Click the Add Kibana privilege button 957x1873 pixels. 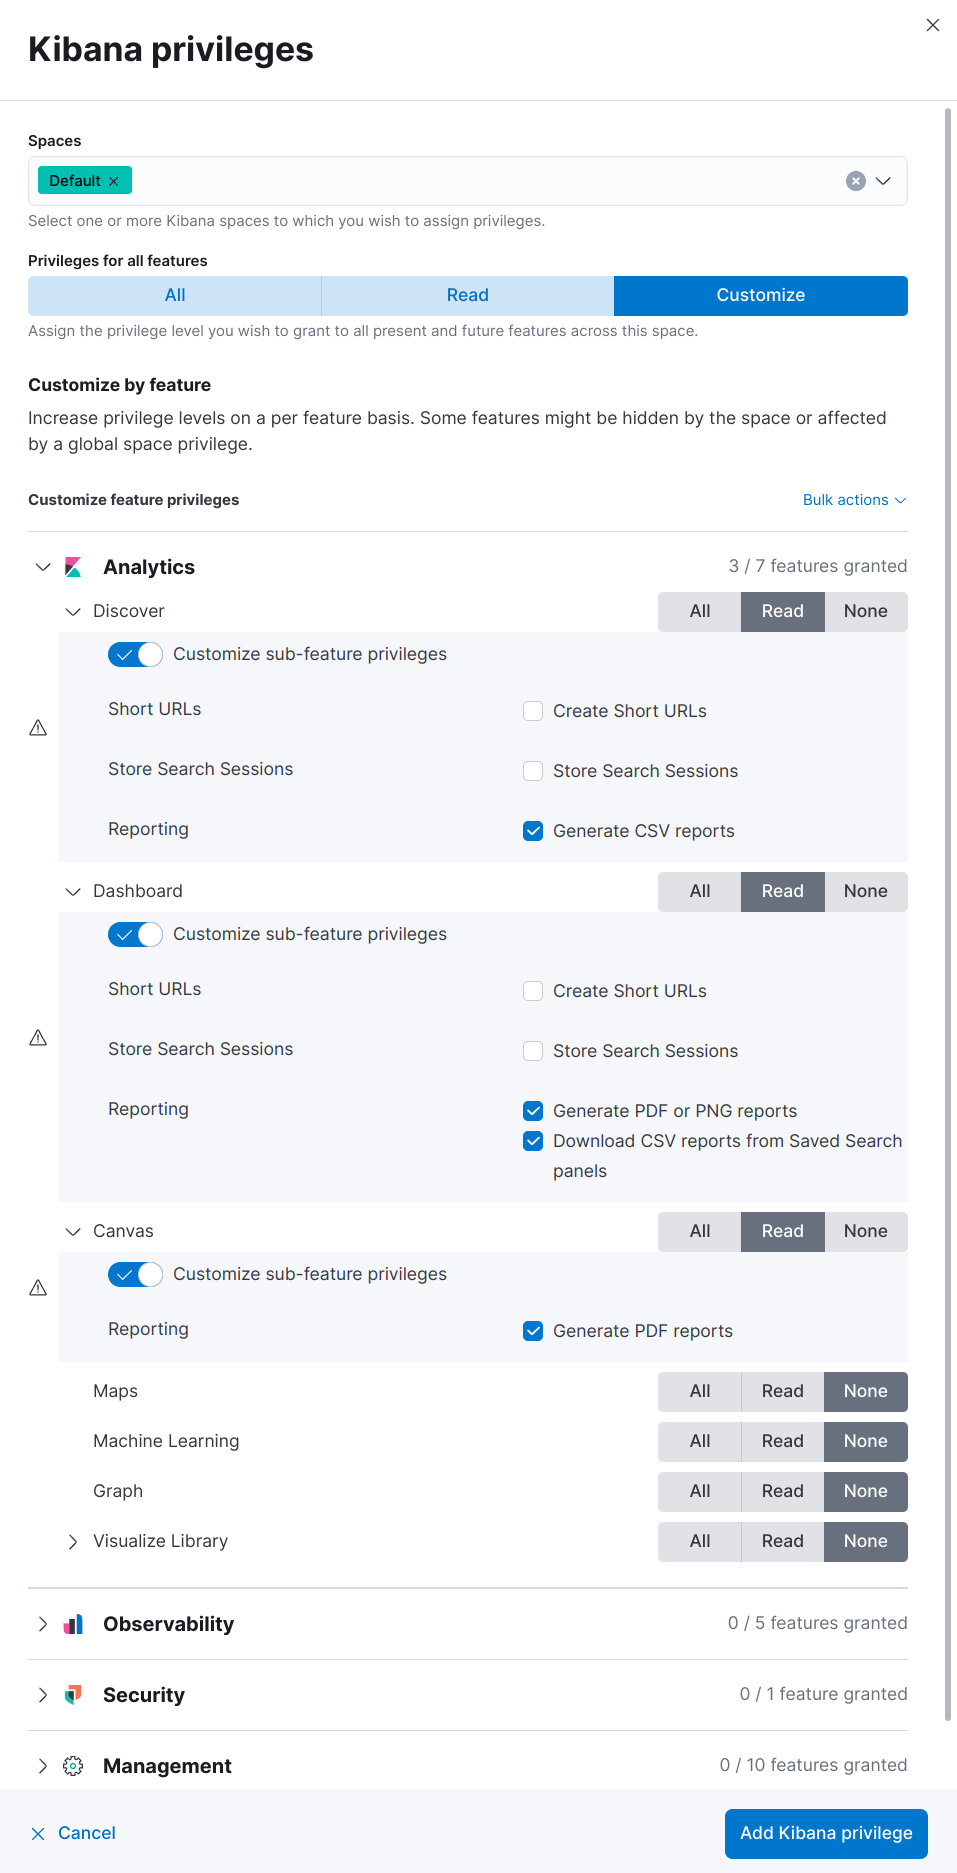(x=825, y=1833)
